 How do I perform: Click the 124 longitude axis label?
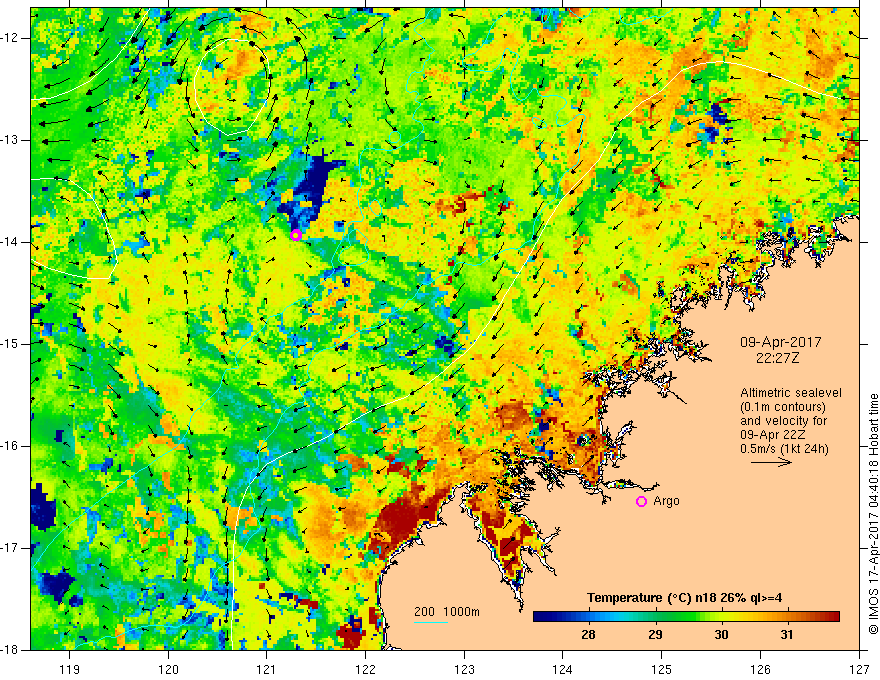pyautogui.click(x=563, y=669)
